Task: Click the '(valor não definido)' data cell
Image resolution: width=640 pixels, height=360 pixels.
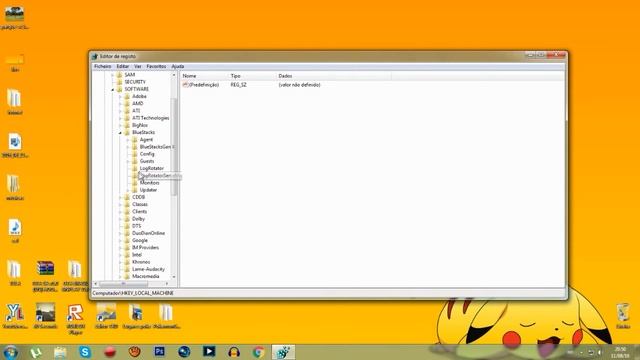Action: 299,85
